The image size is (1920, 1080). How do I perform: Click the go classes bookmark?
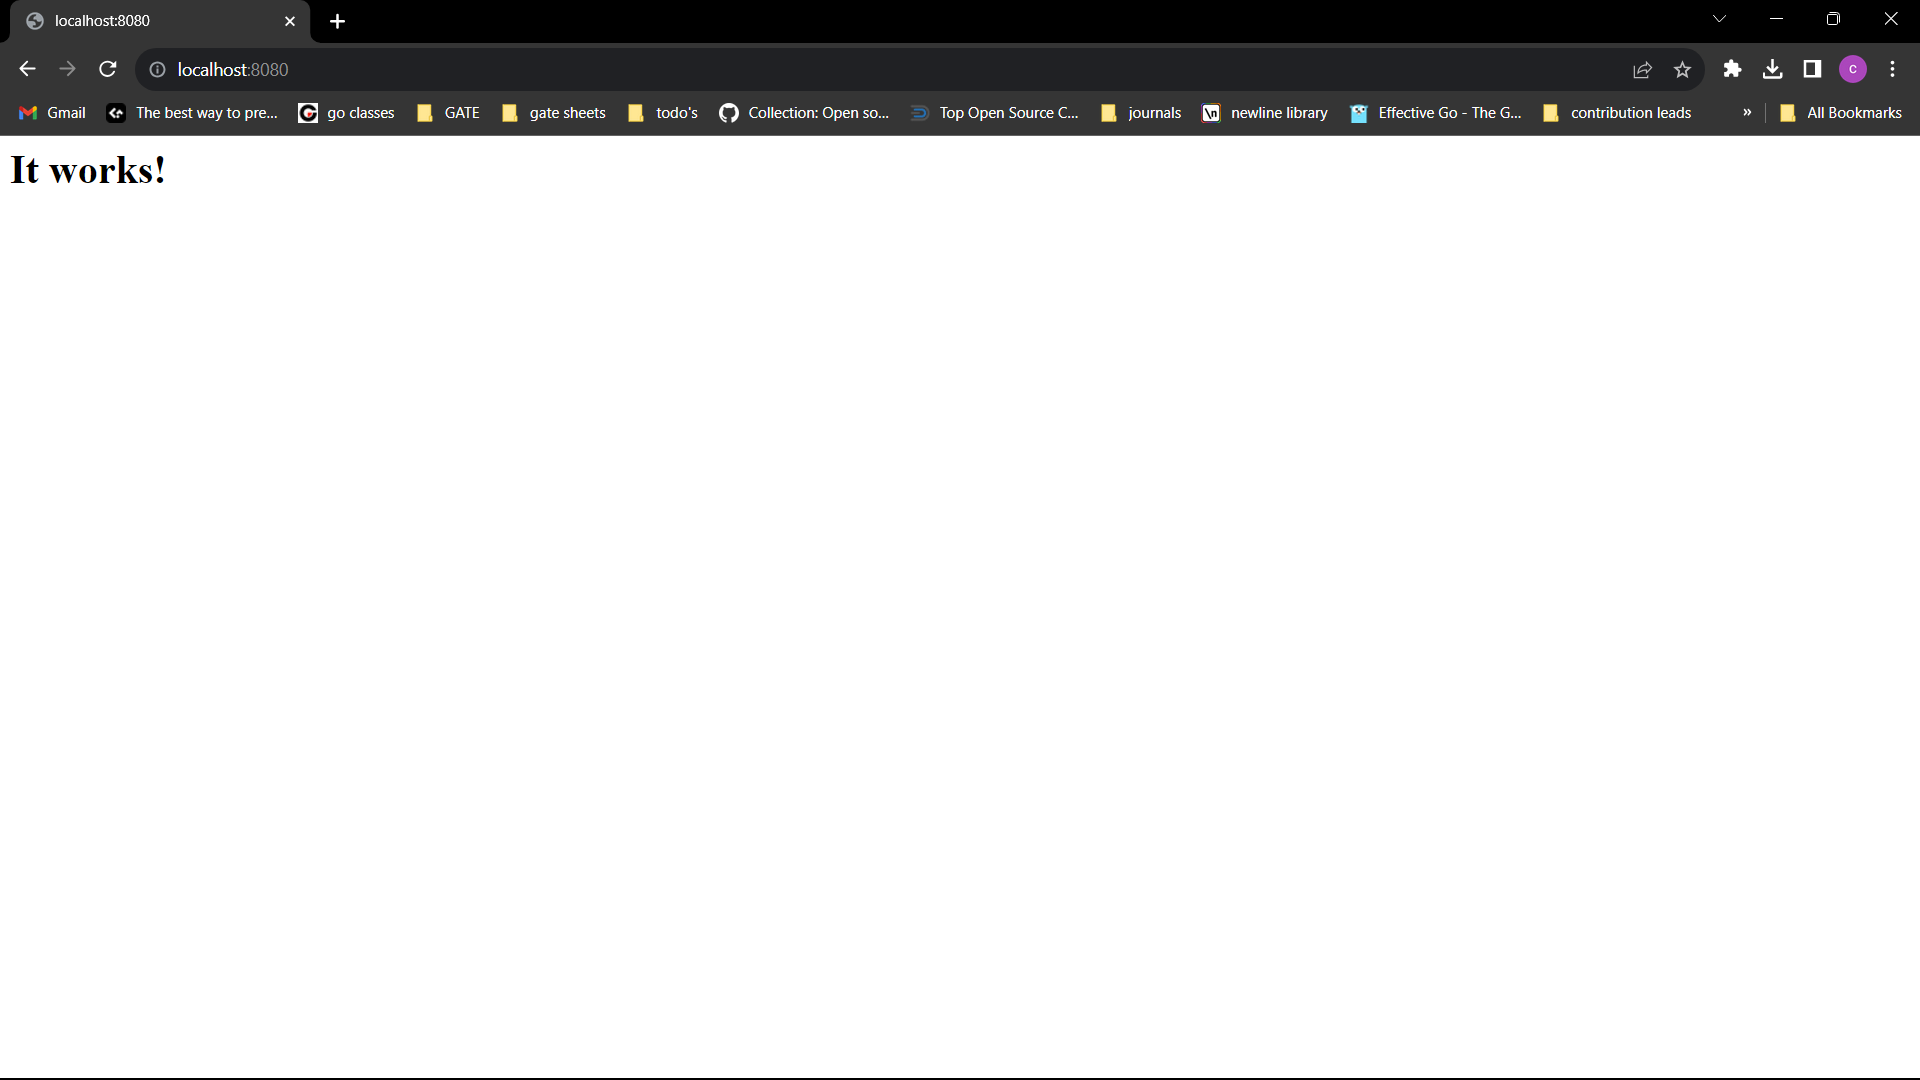point(348,112)
